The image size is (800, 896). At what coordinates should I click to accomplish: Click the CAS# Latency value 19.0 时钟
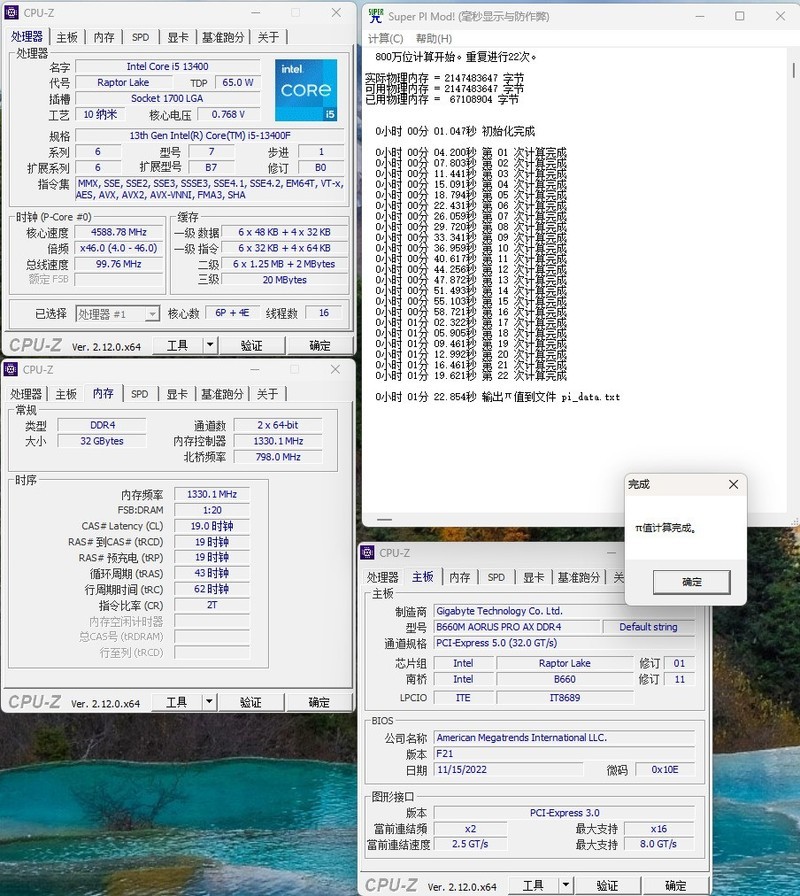[212, 526]
